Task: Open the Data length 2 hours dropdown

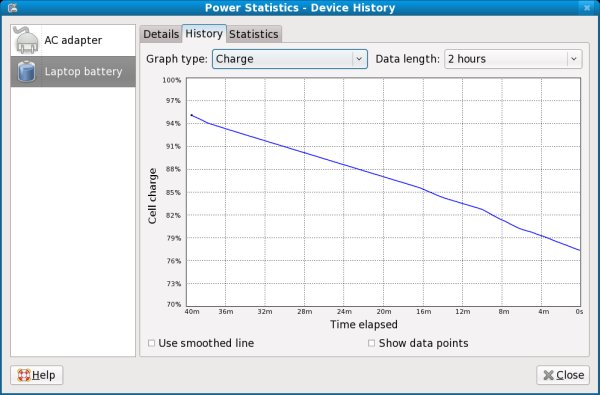Action: point(513,59)
